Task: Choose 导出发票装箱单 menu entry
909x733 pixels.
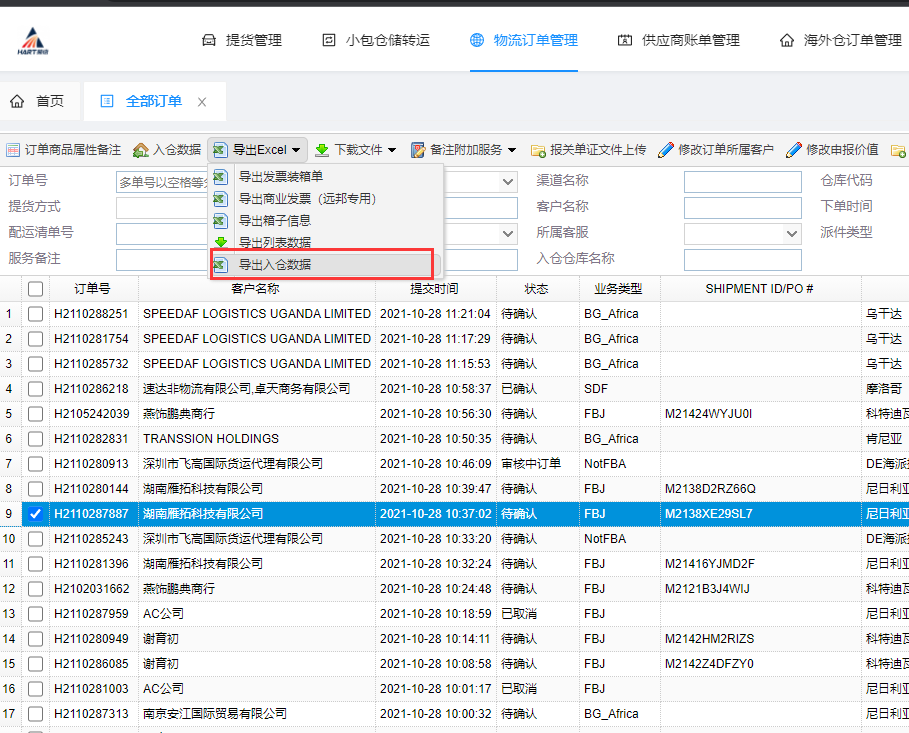Action: click(280, 177)
